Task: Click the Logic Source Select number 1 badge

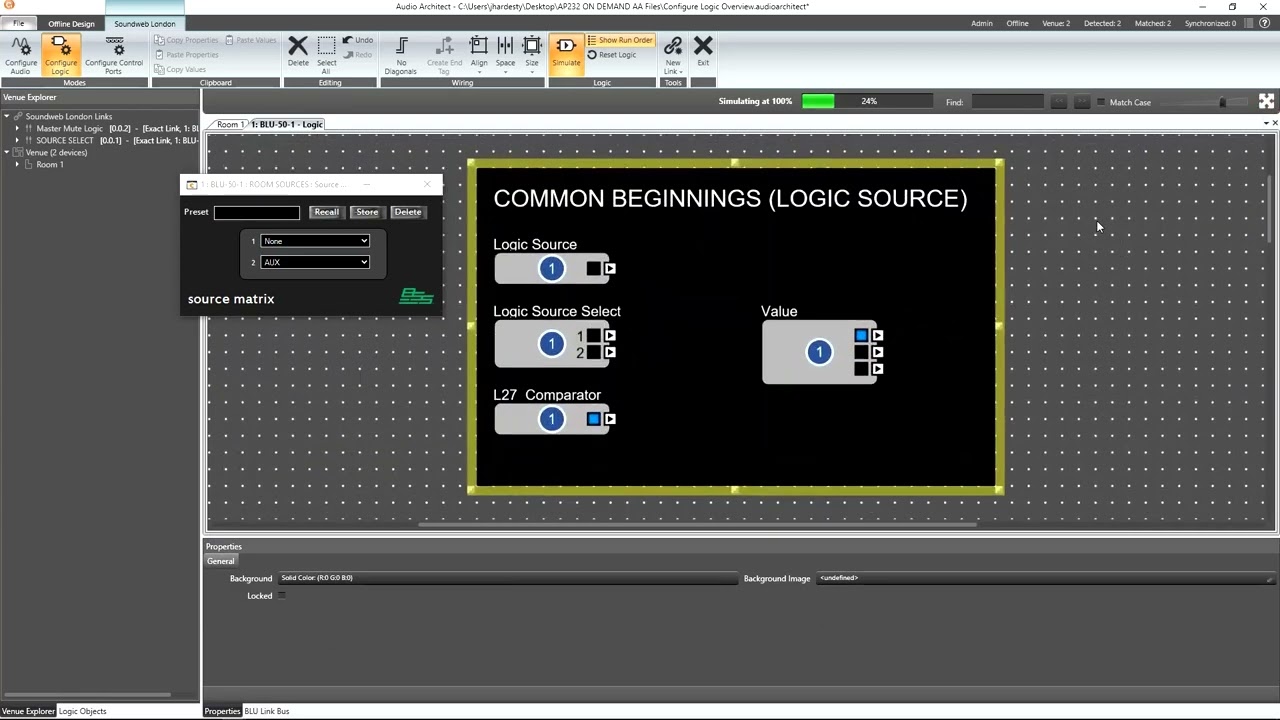Action: tap(551, 344)
